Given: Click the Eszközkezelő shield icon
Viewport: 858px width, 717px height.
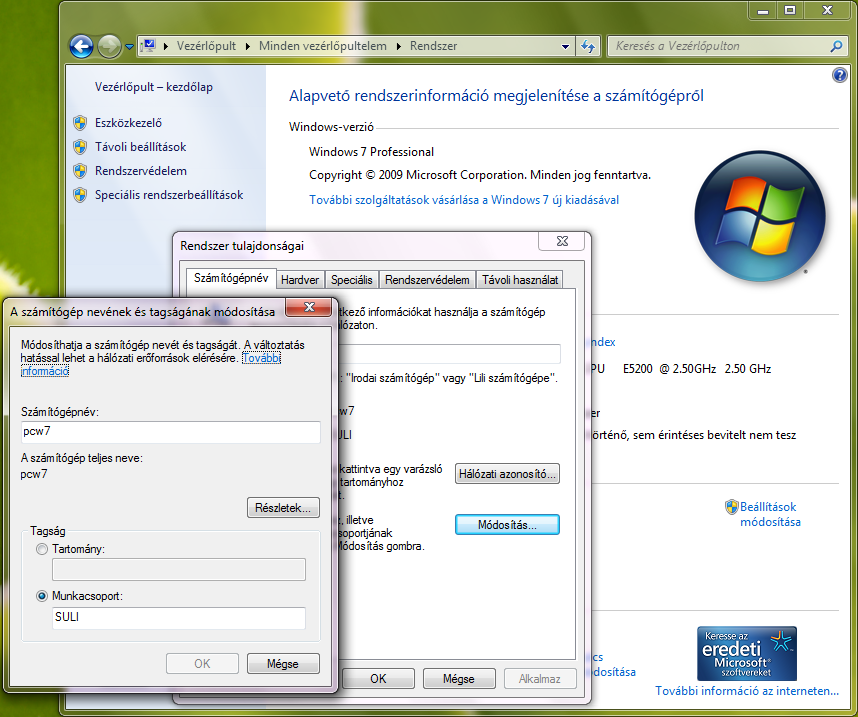Looking at the screenshot, I should (80, 123).
